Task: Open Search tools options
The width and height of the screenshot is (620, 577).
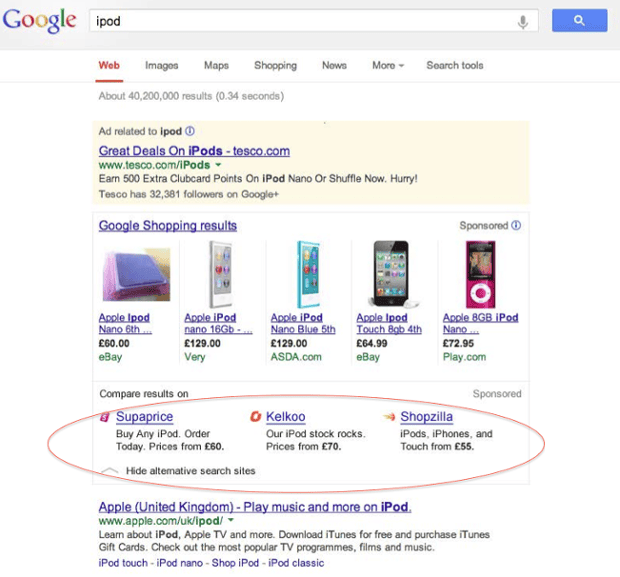Action: pyautogui.click(x=454, y=66)
